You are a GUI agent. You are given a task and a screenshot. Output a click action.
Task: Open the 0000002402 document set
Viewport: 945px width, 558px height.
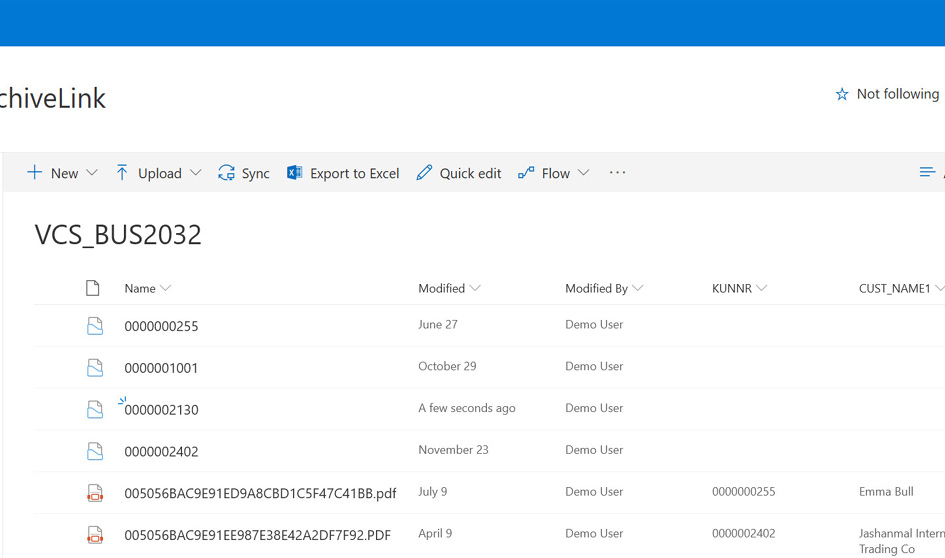(x=161, y=452)
